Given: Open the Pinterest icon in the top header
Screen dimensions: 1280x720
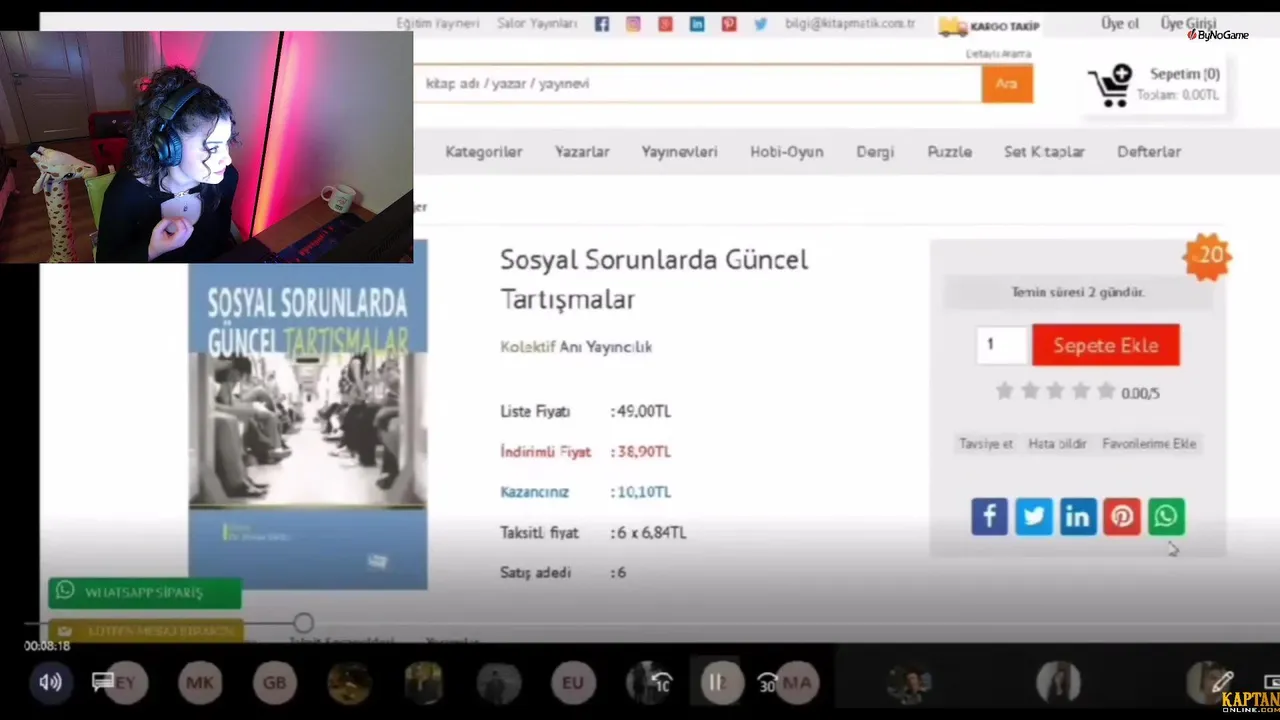Looking at the screenshot, I should [729, 24].
